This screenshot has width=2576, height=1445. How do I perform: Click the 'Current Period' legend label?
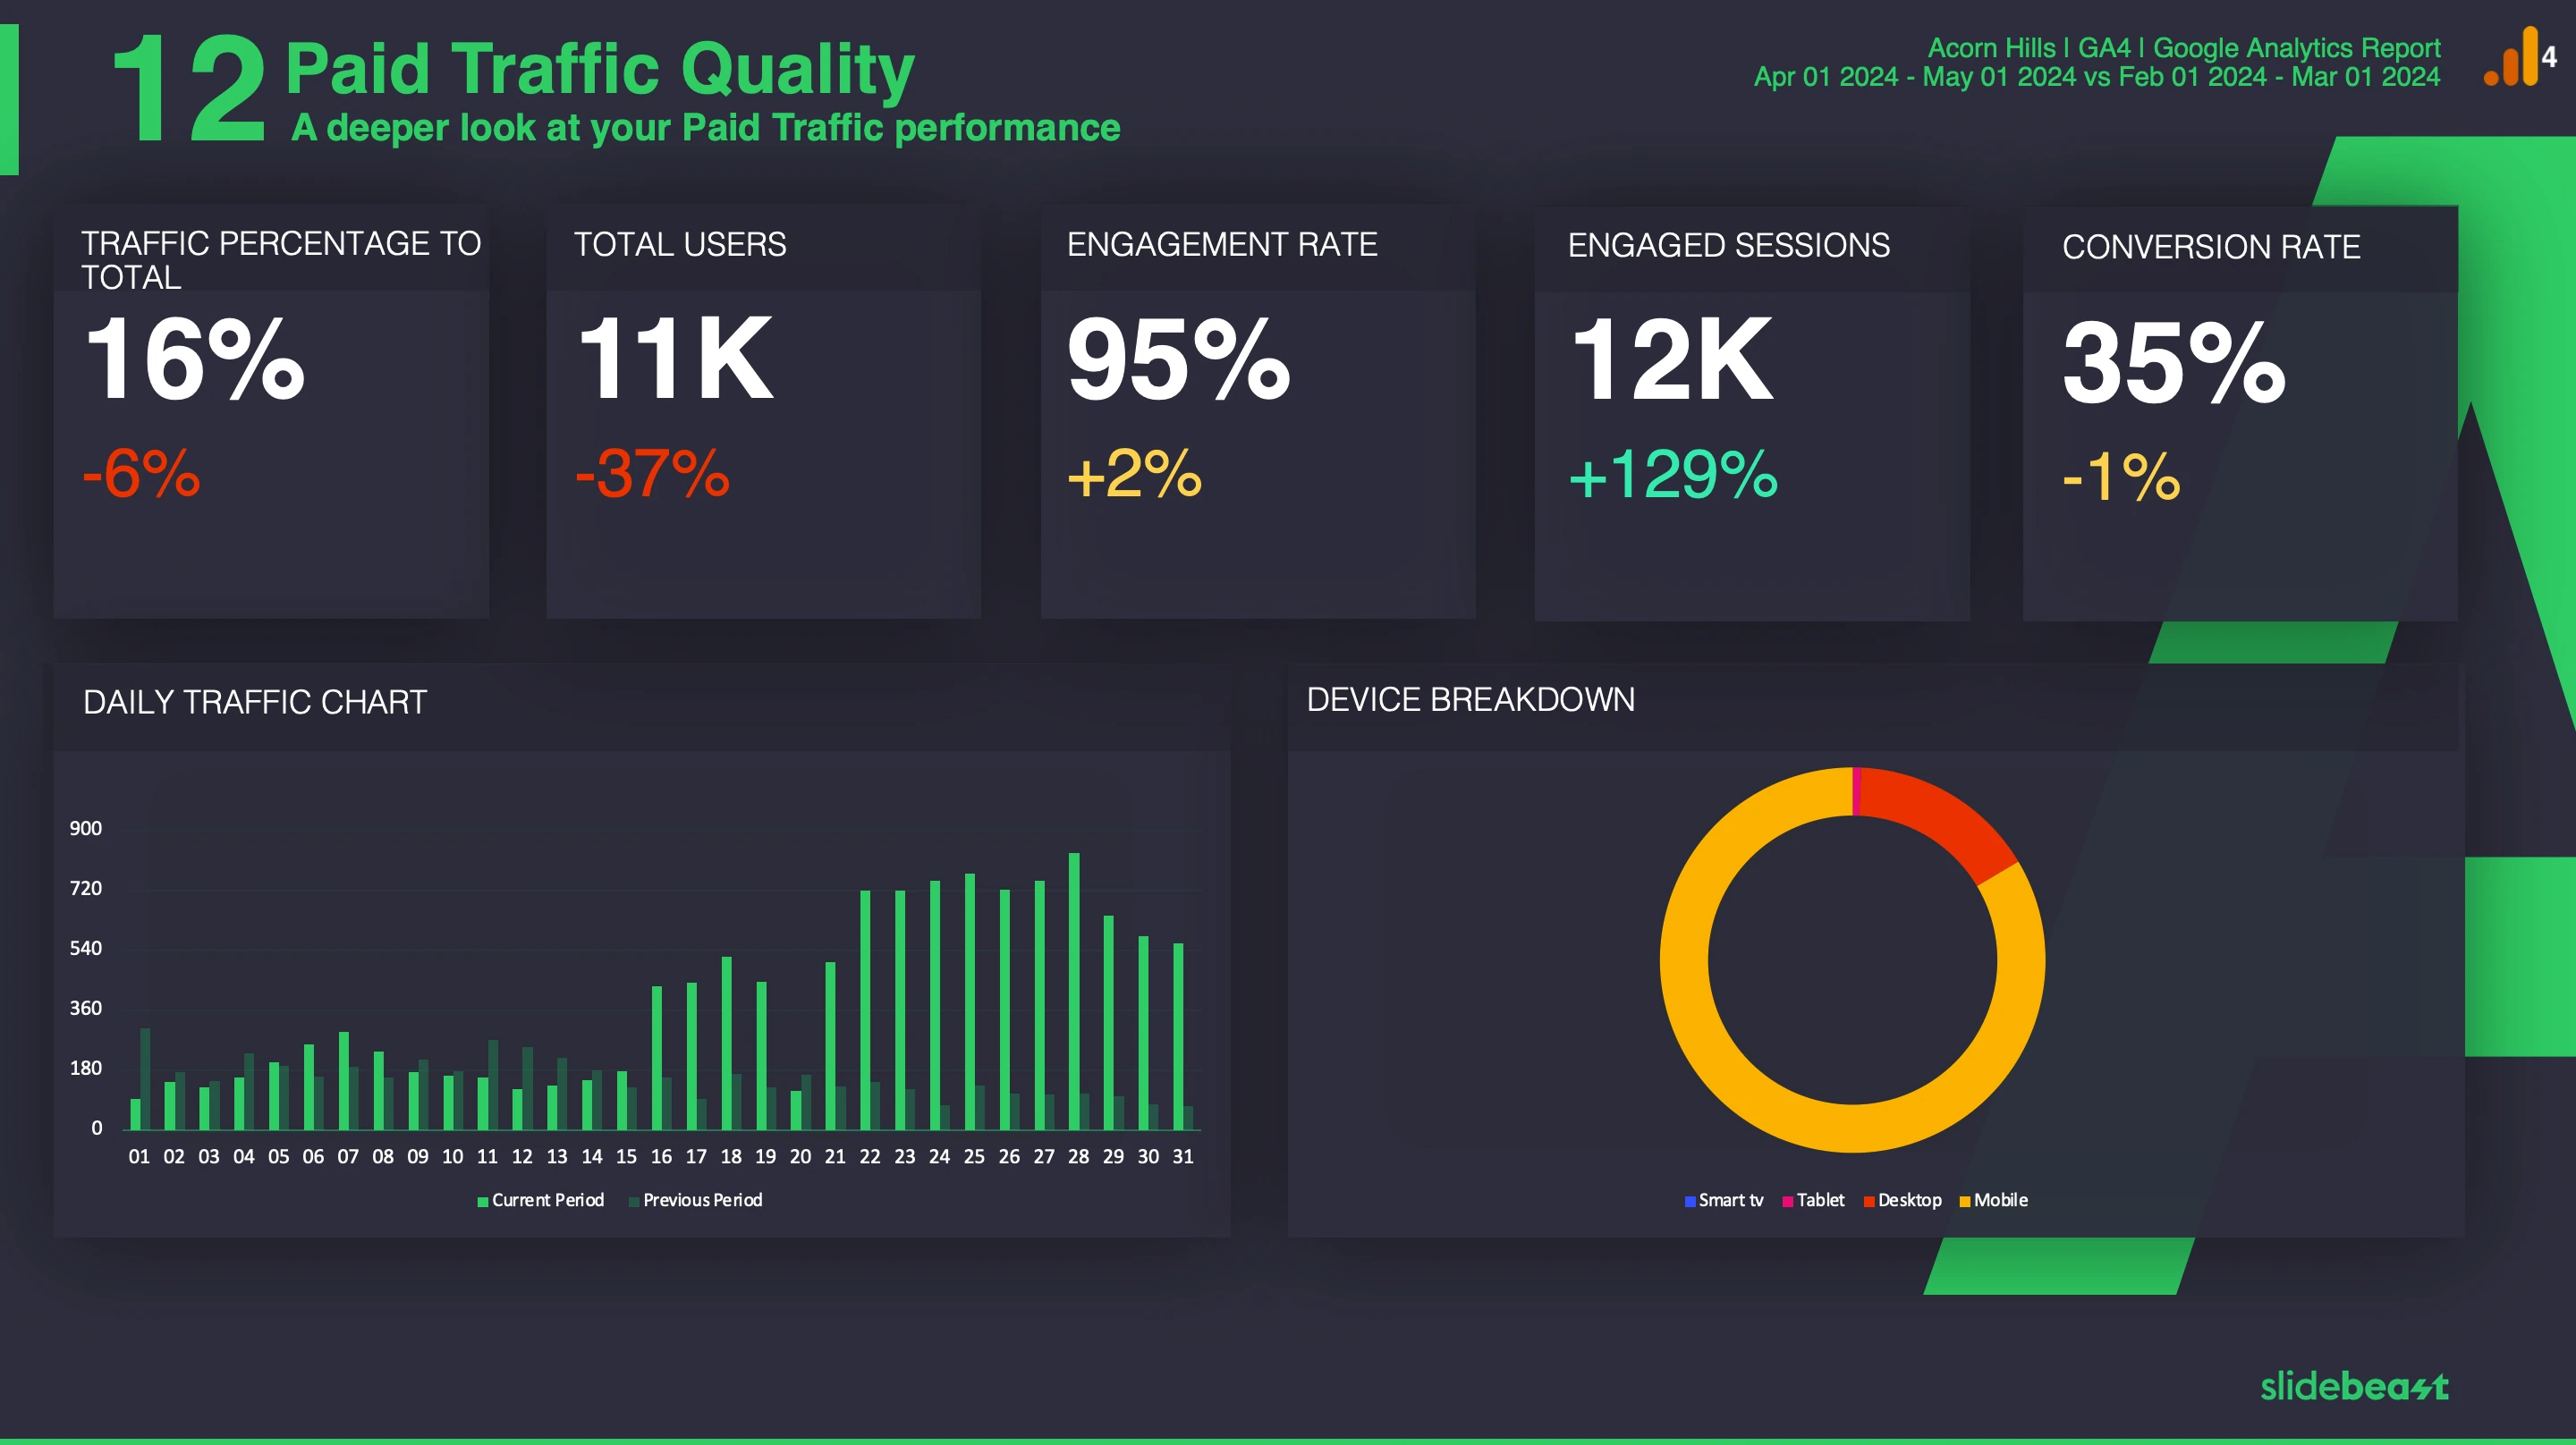tap(548, 1200)
